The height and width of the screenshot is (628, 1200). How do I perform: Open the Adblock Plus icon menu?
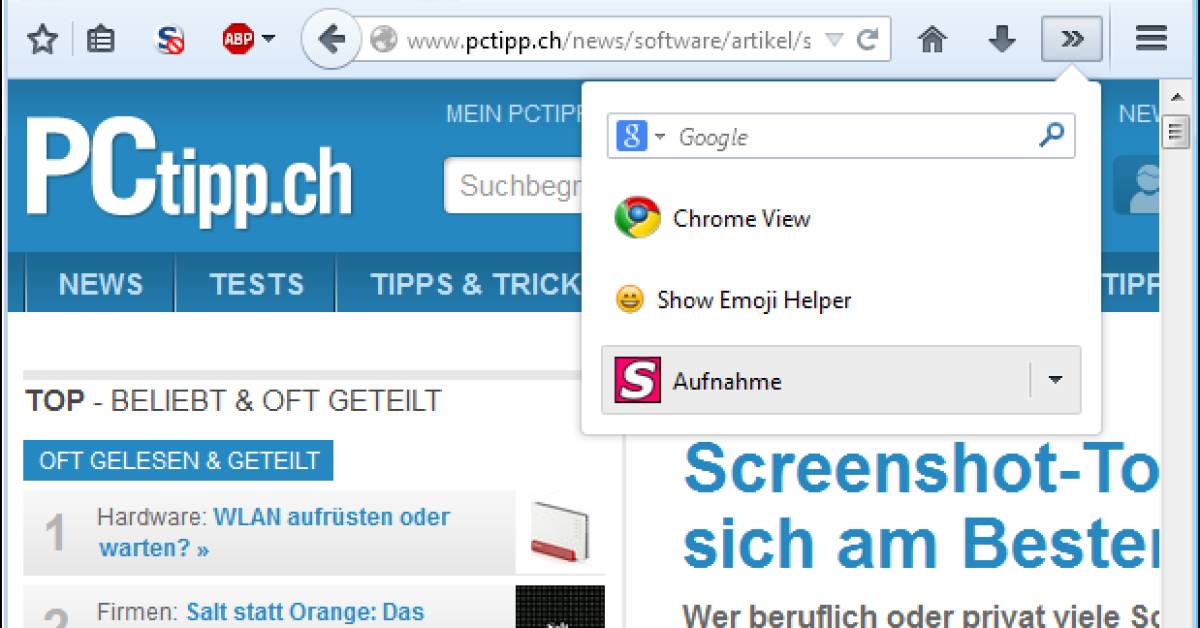[237, 38]
